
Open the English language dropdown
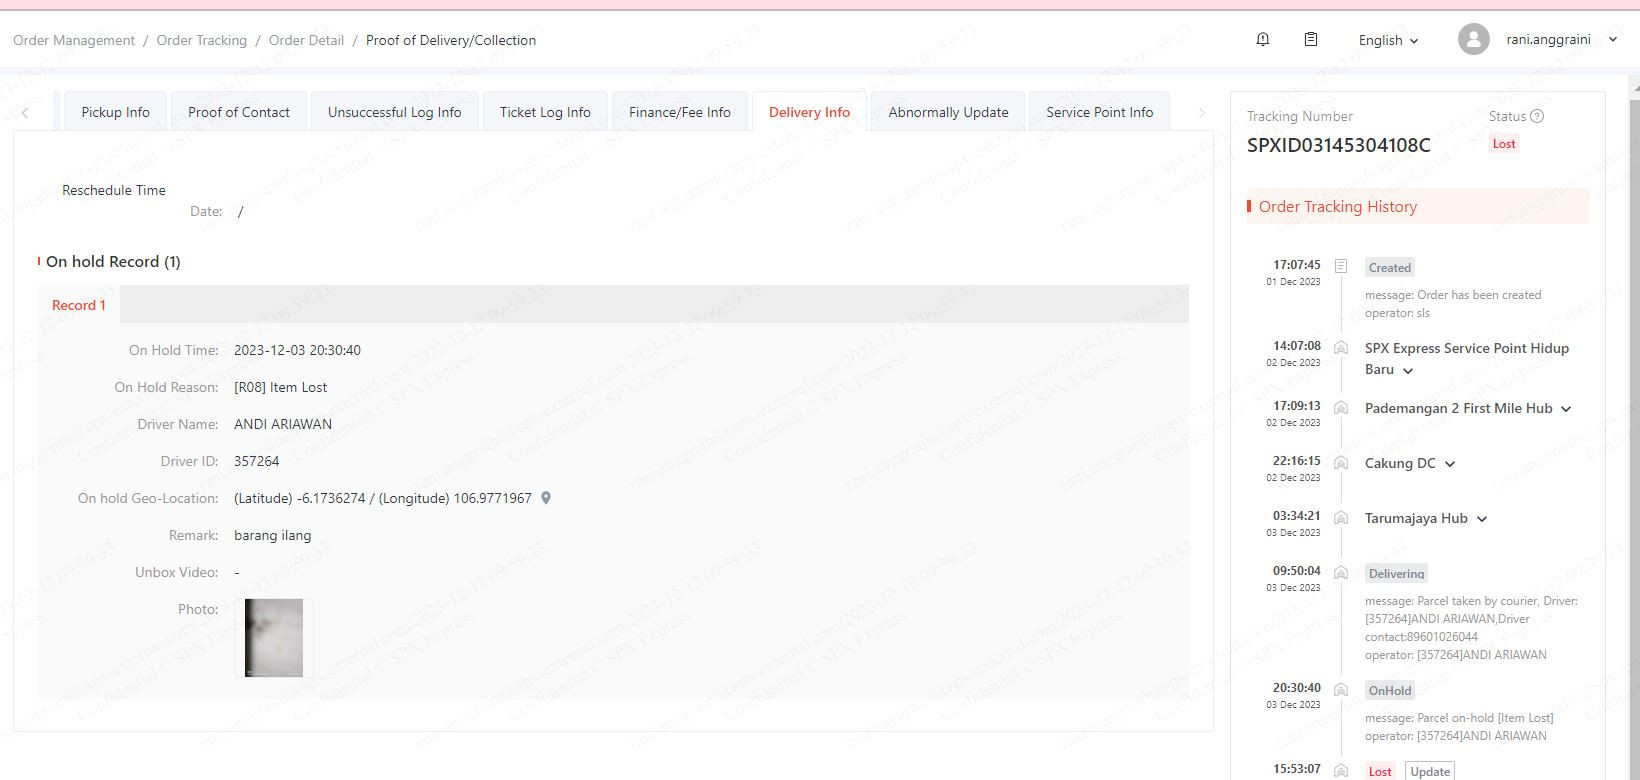click(x=1388, y=40)
